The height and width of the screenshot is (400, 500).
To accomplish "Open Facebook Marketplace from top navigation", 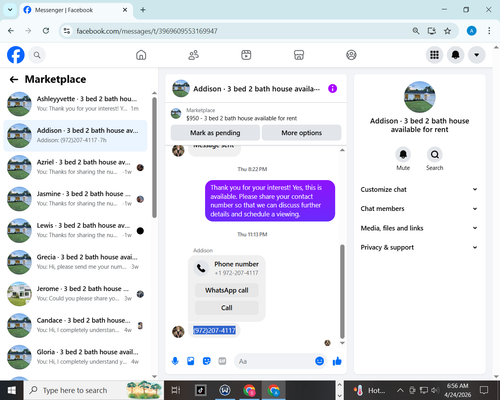I will click(299, 55).
